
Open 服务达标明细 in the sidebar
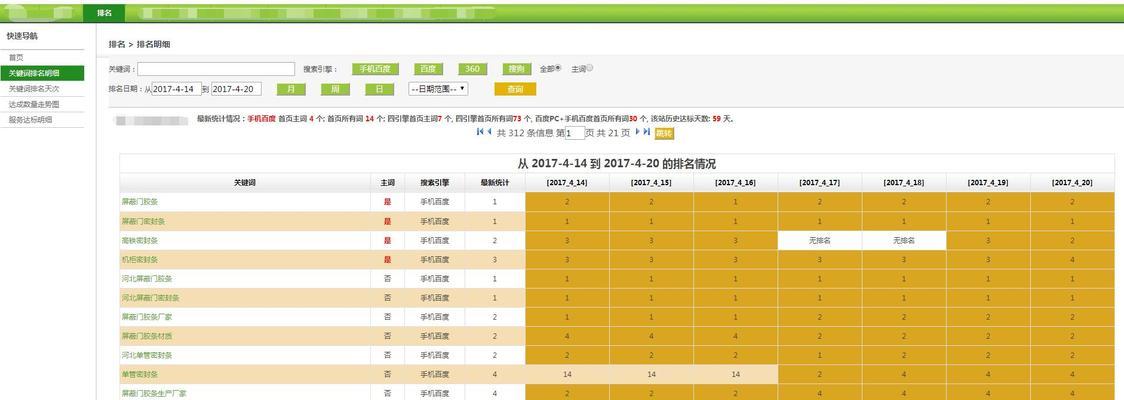(x=31, y=119)
